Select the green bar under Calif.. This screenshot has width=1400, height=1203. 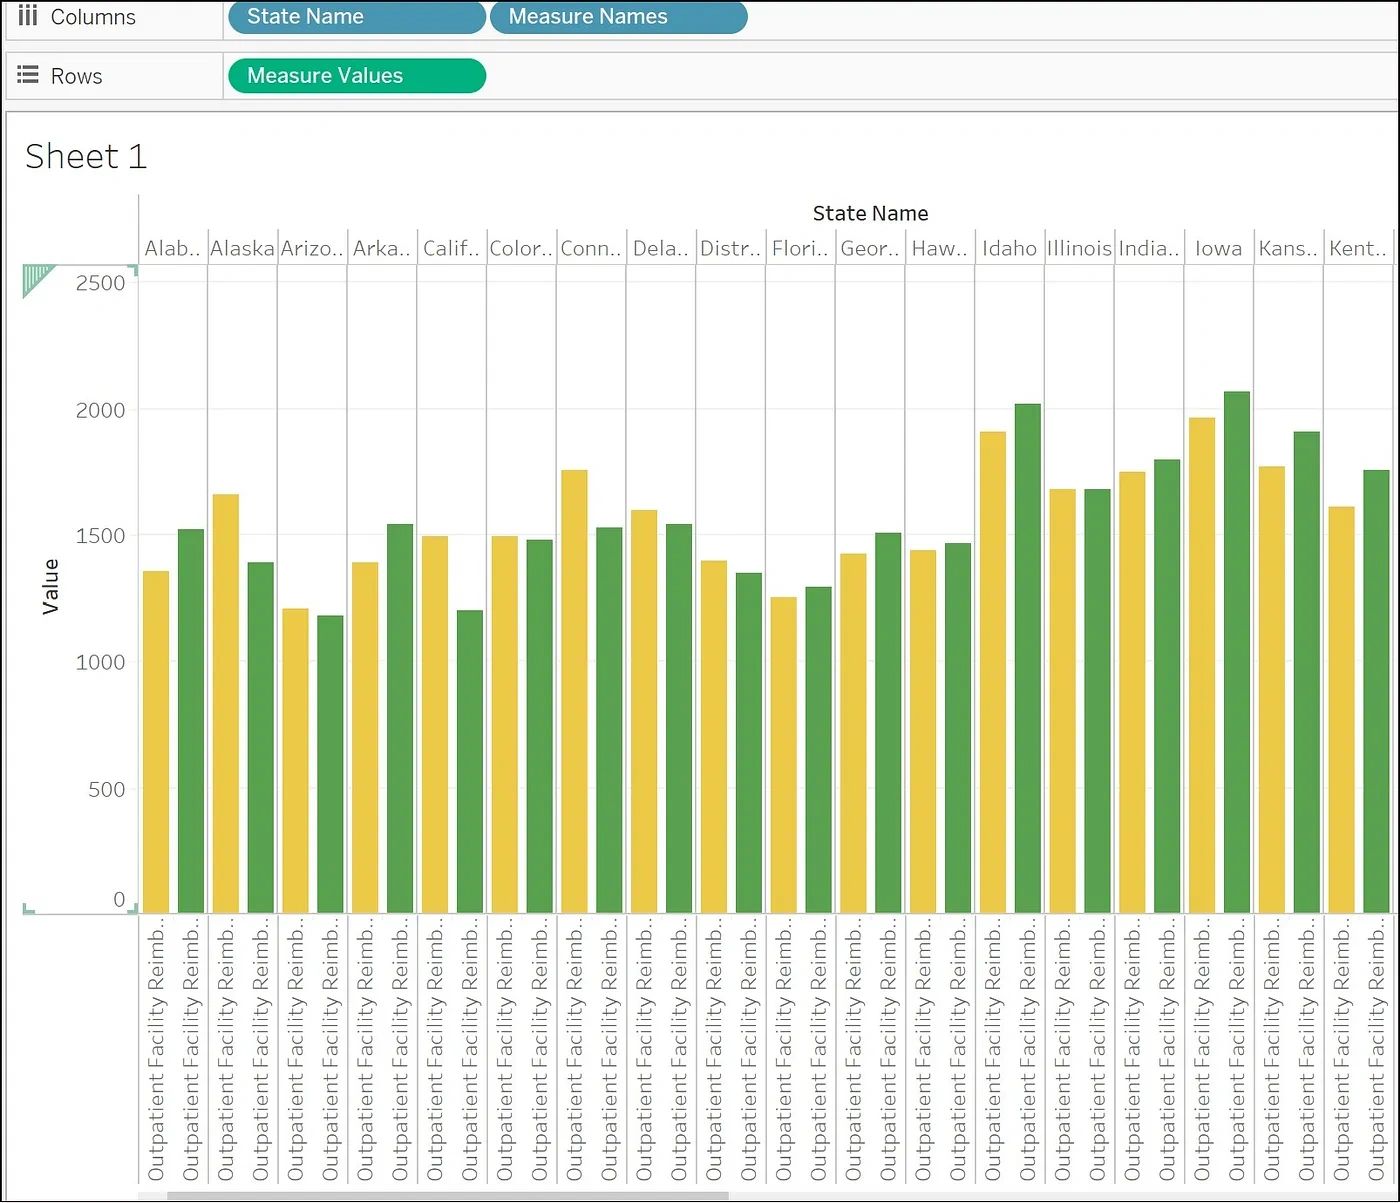[x=469, y=761]
